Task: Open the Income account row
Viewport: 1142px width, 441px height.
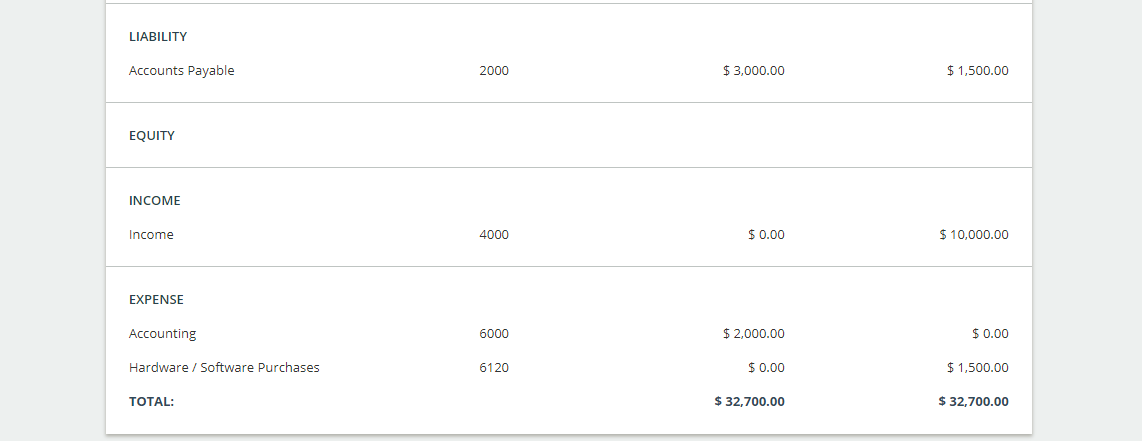Action: [x=151, y=234]
